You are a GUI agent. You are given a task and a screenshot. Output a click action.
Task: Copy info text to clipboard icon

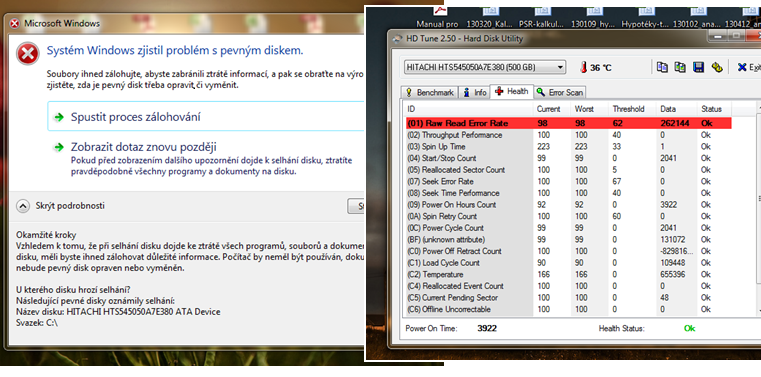tap(662, 67)
